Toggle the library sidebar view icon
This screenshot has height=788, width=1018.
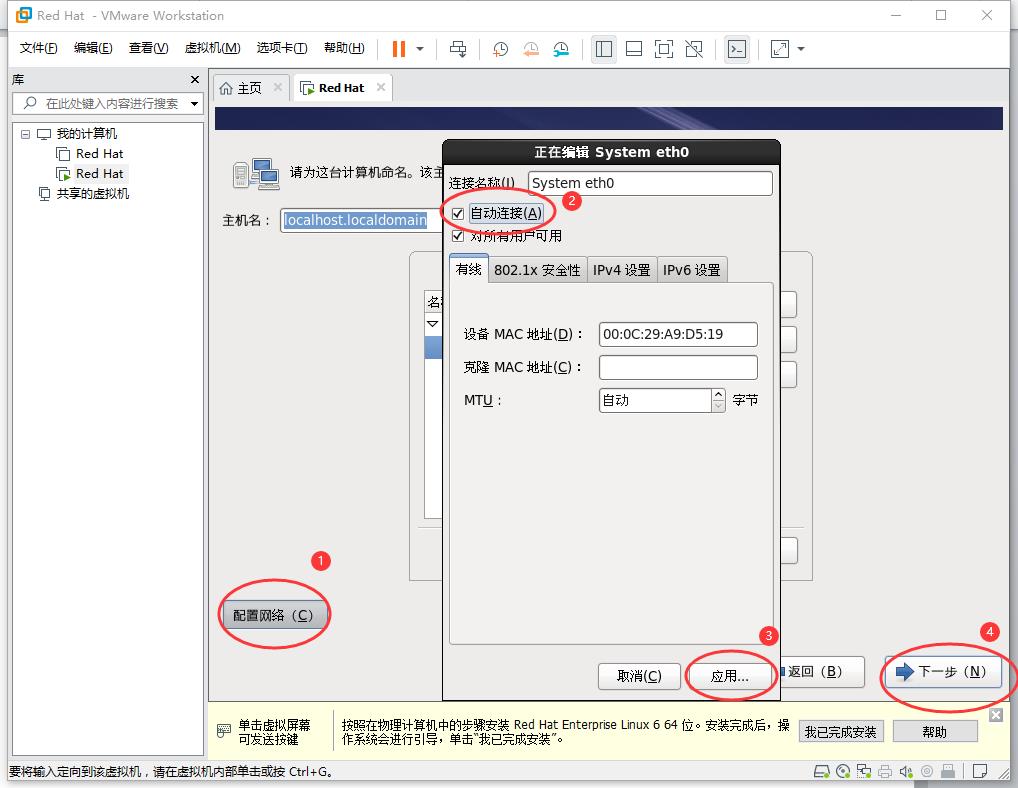604,49
